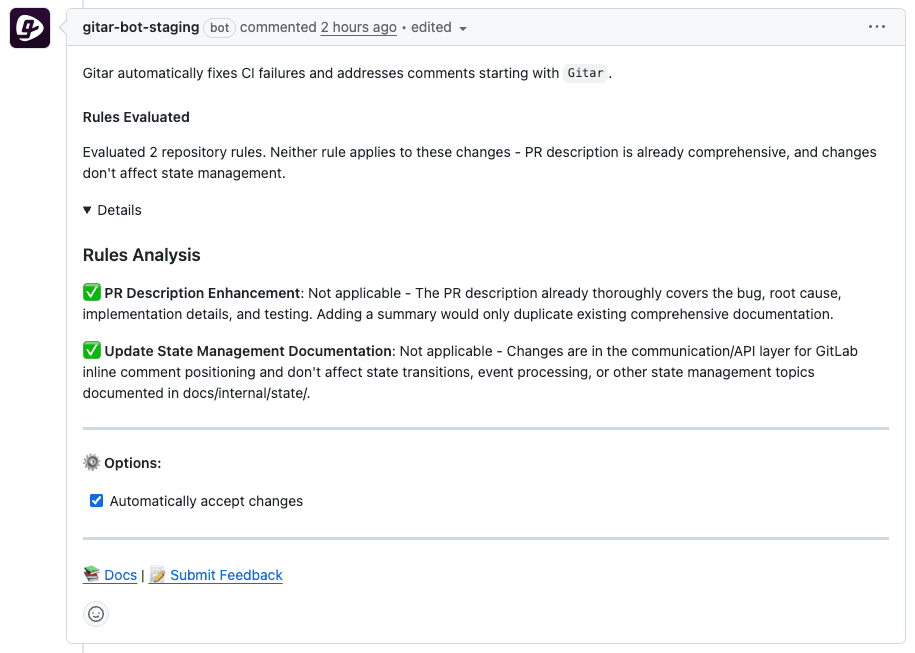Click the green checkmark for Update State Management
915x653 pixels.
[92, 351]
